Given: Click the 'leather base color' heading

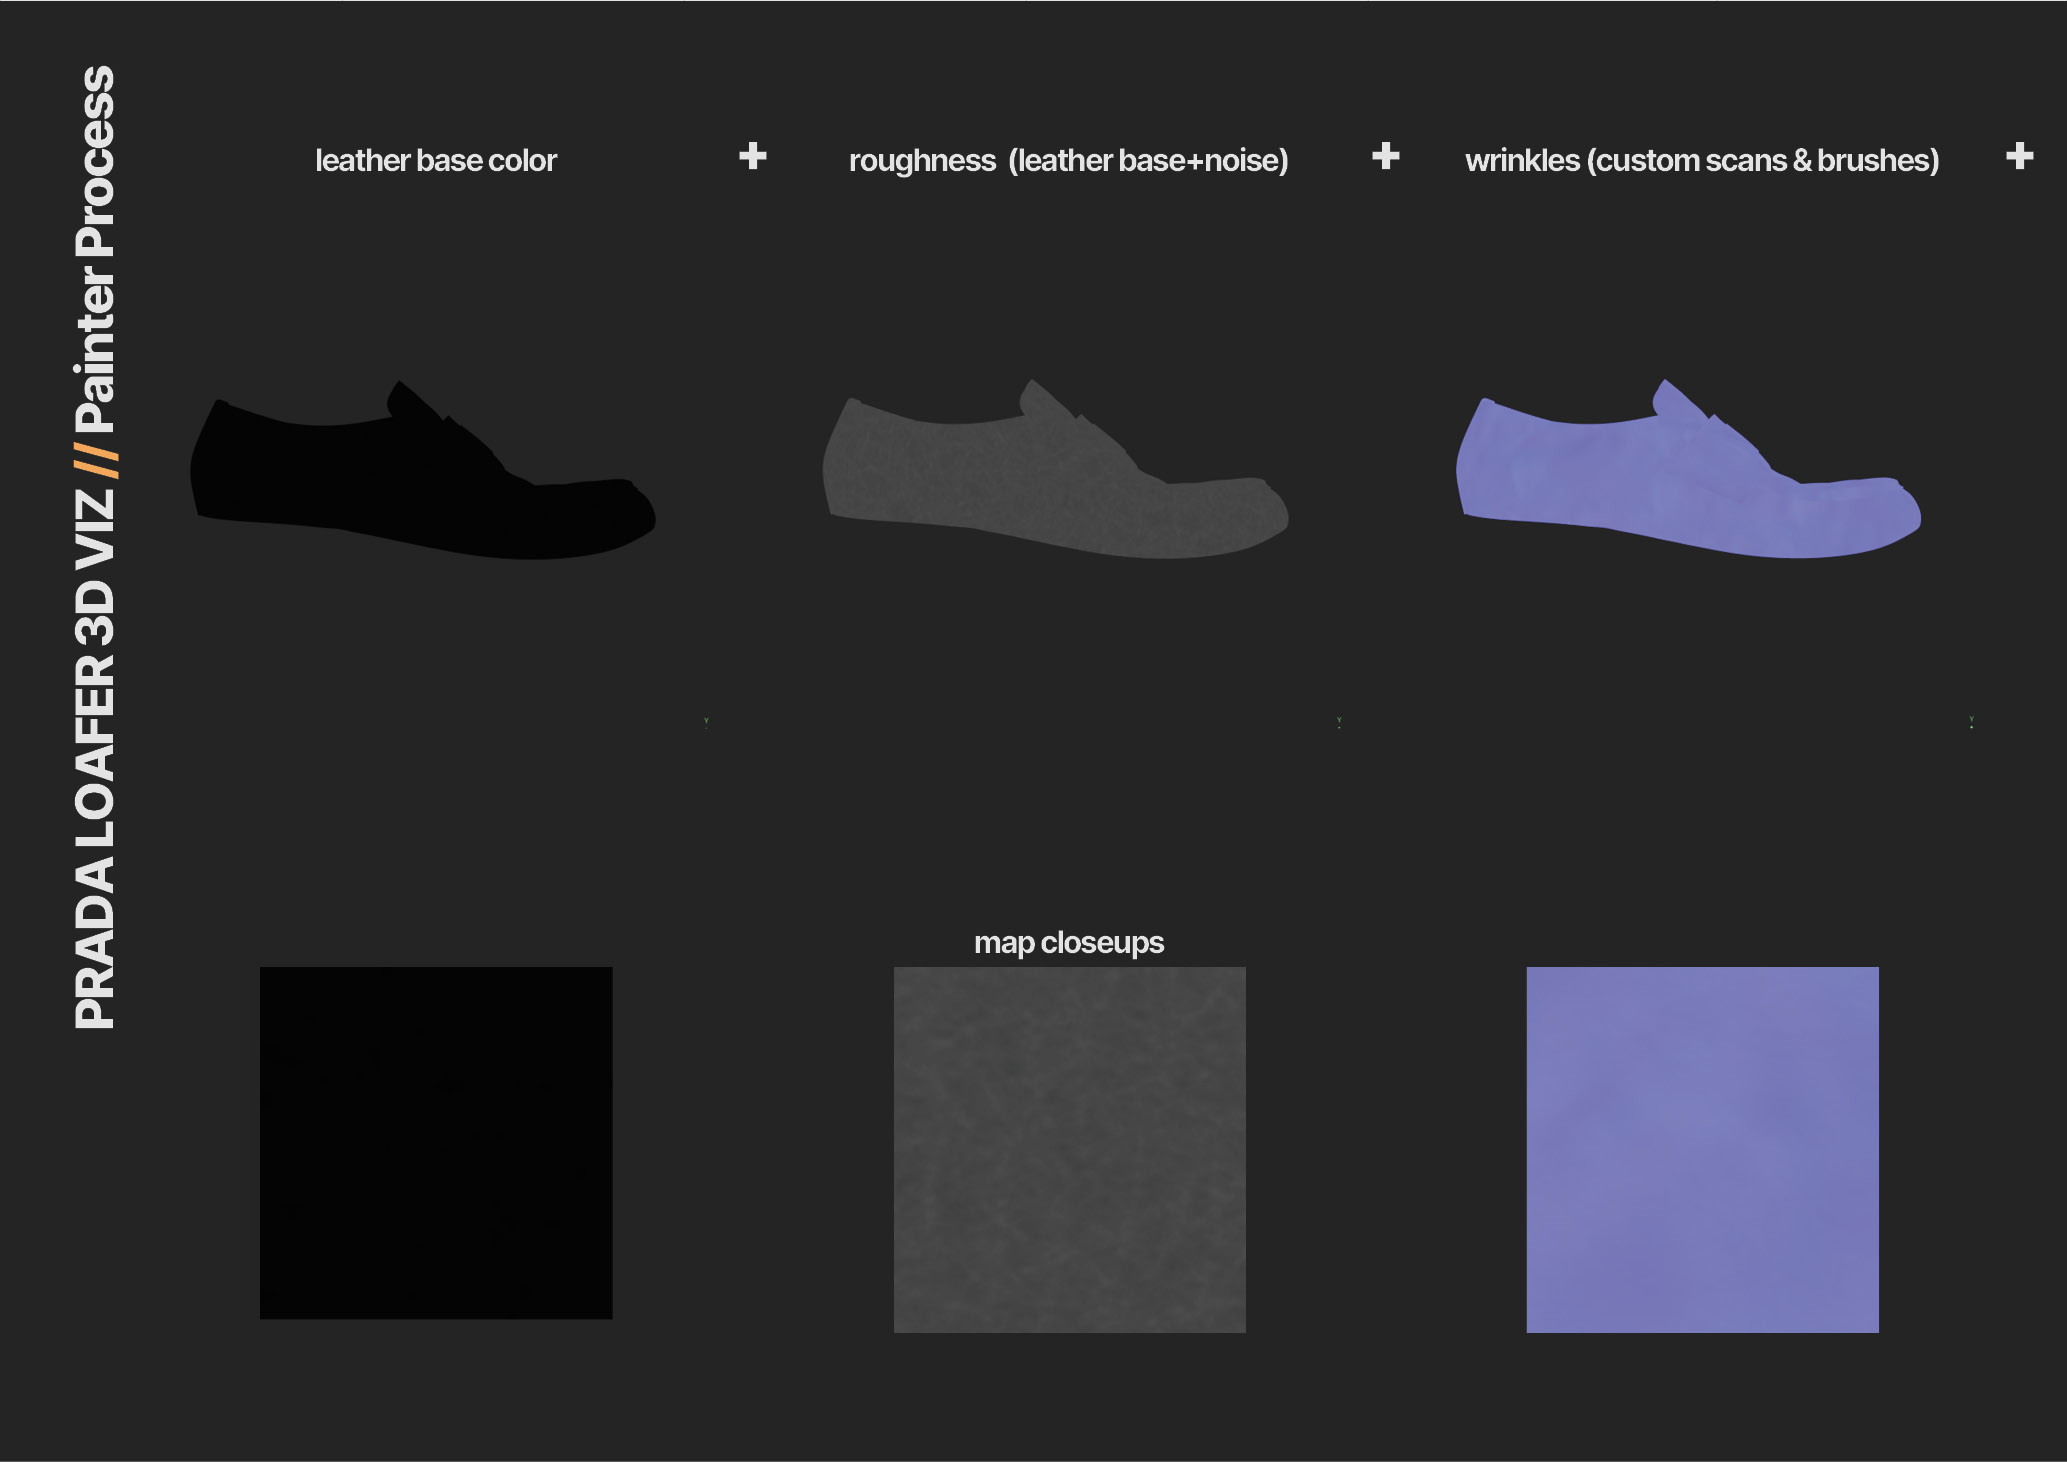Looking at the screenshot, I should 436,160.
